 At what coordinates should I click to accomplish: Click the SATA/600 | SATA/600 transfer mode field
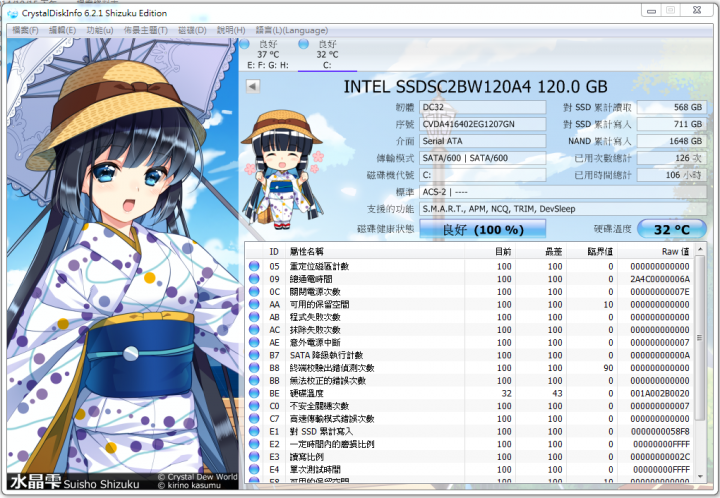click(x=483, y=158)
